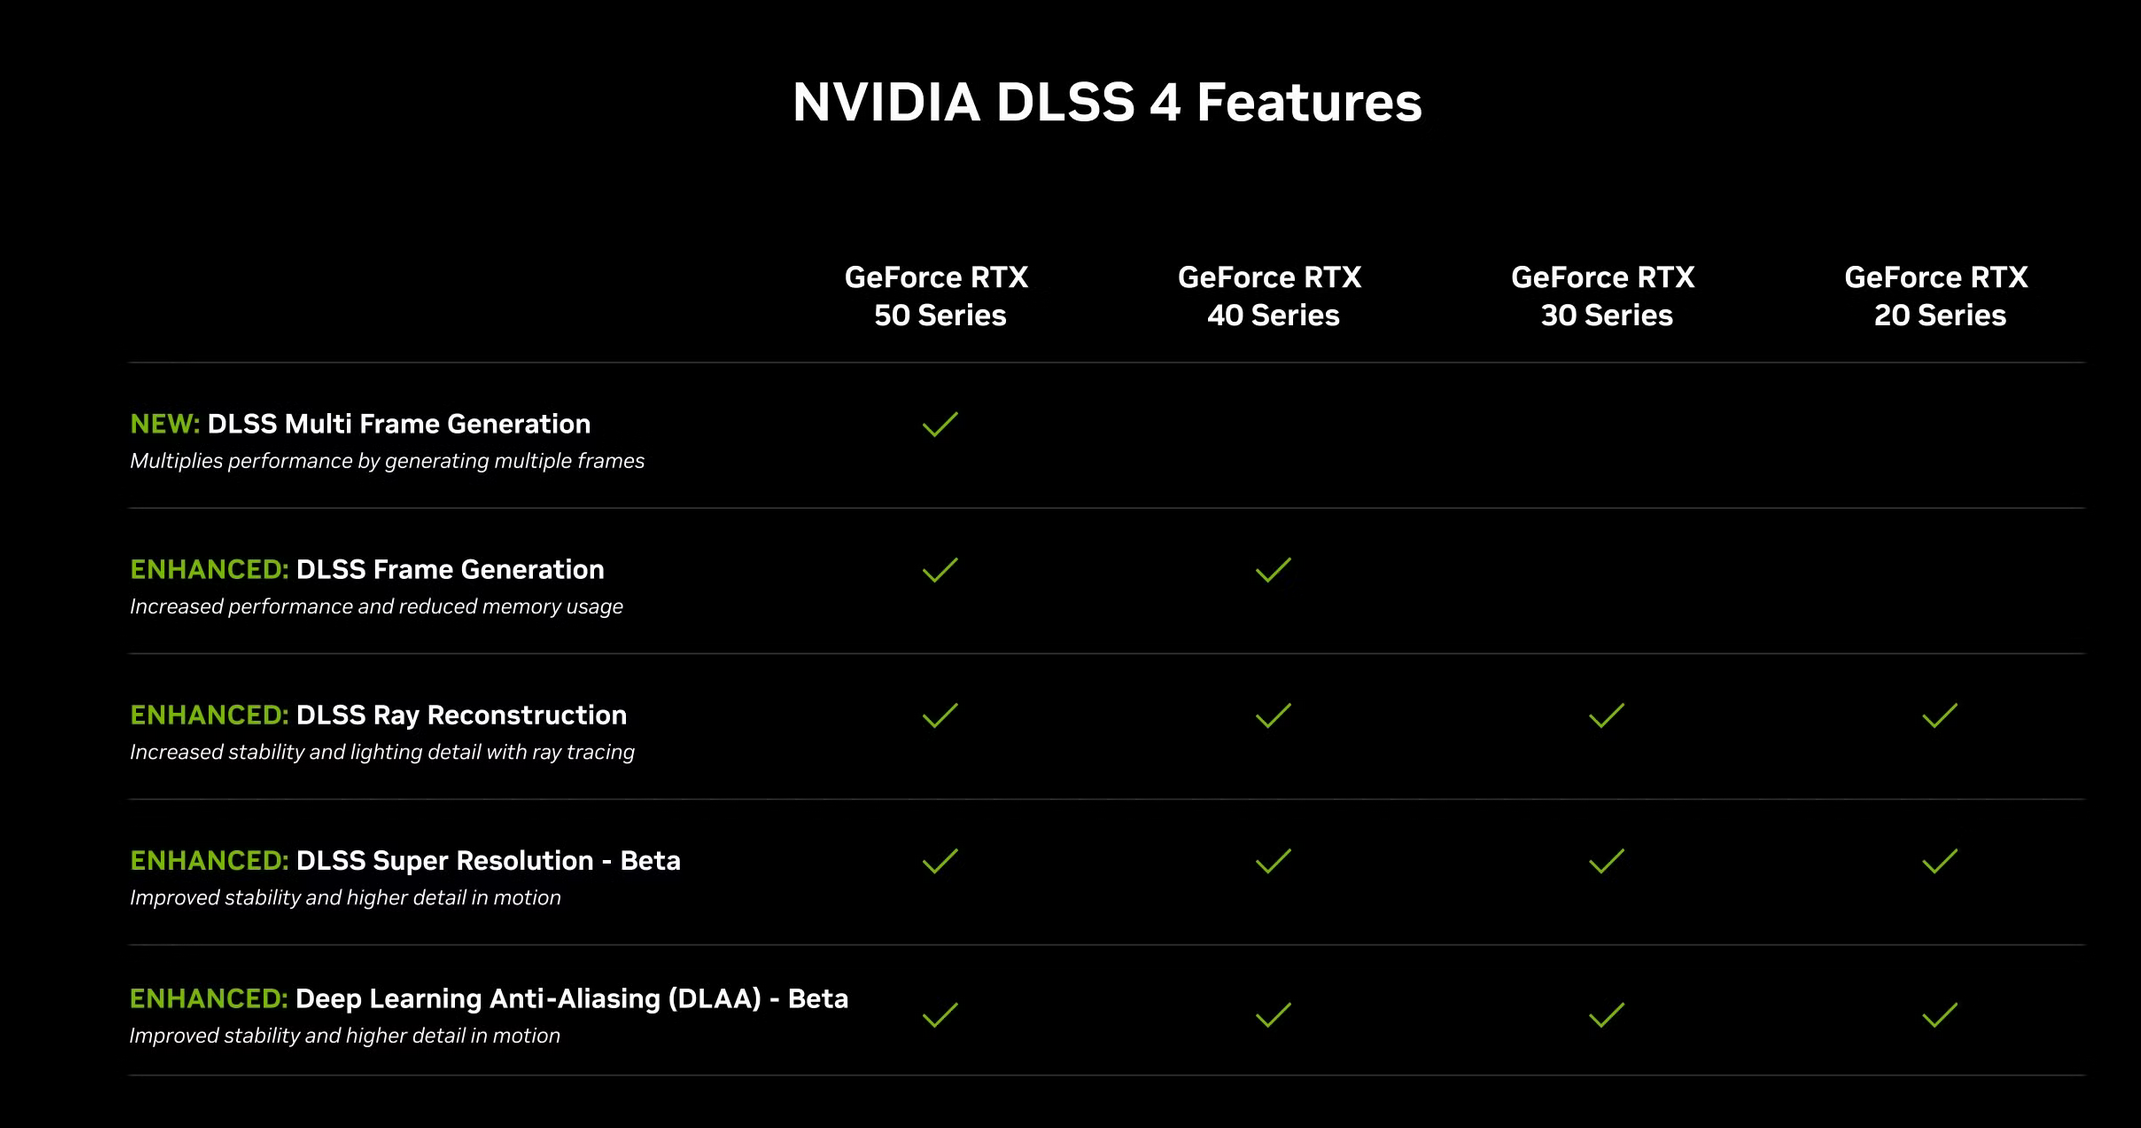Click the Super Resolution RTX 40 Series checkmark
The image size is (2141, 1128).
tap(1273, 861)
